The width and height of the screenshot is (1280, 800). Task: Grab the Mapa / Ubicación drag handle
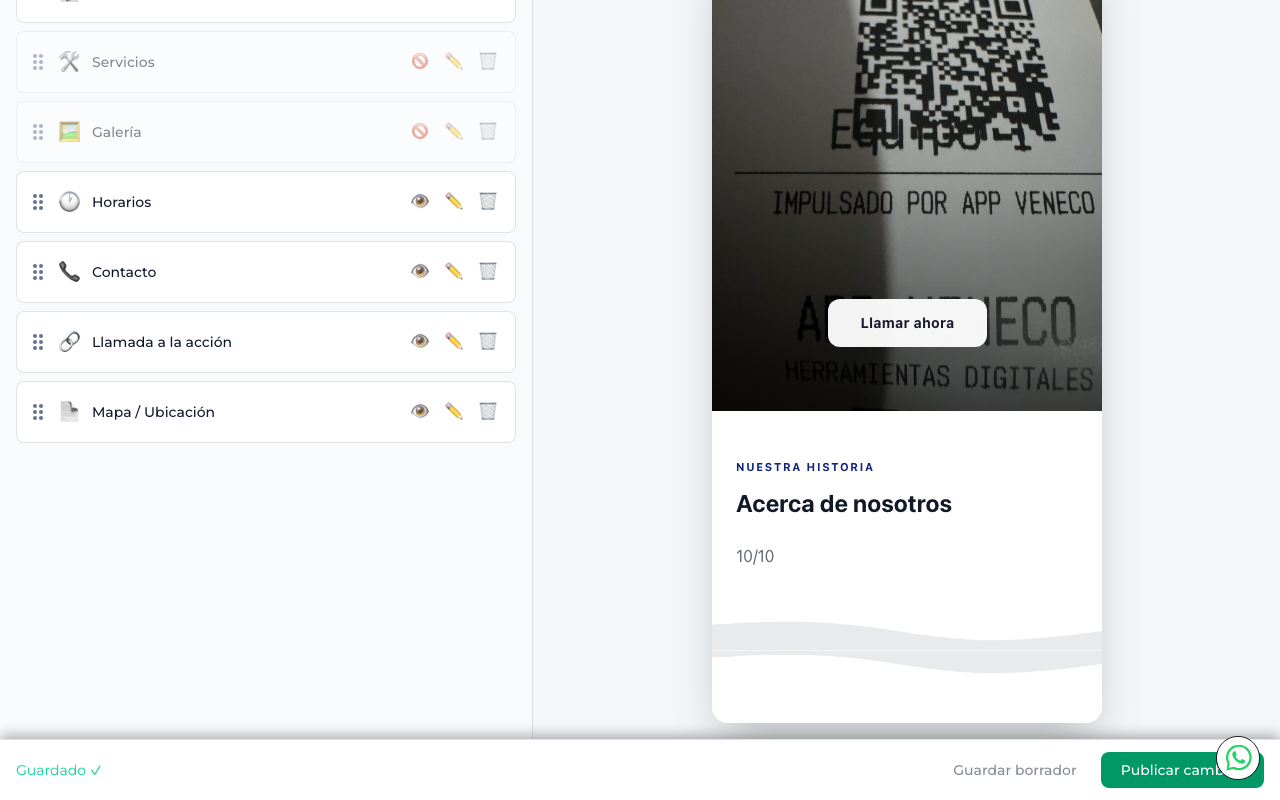tap(38, 412)
